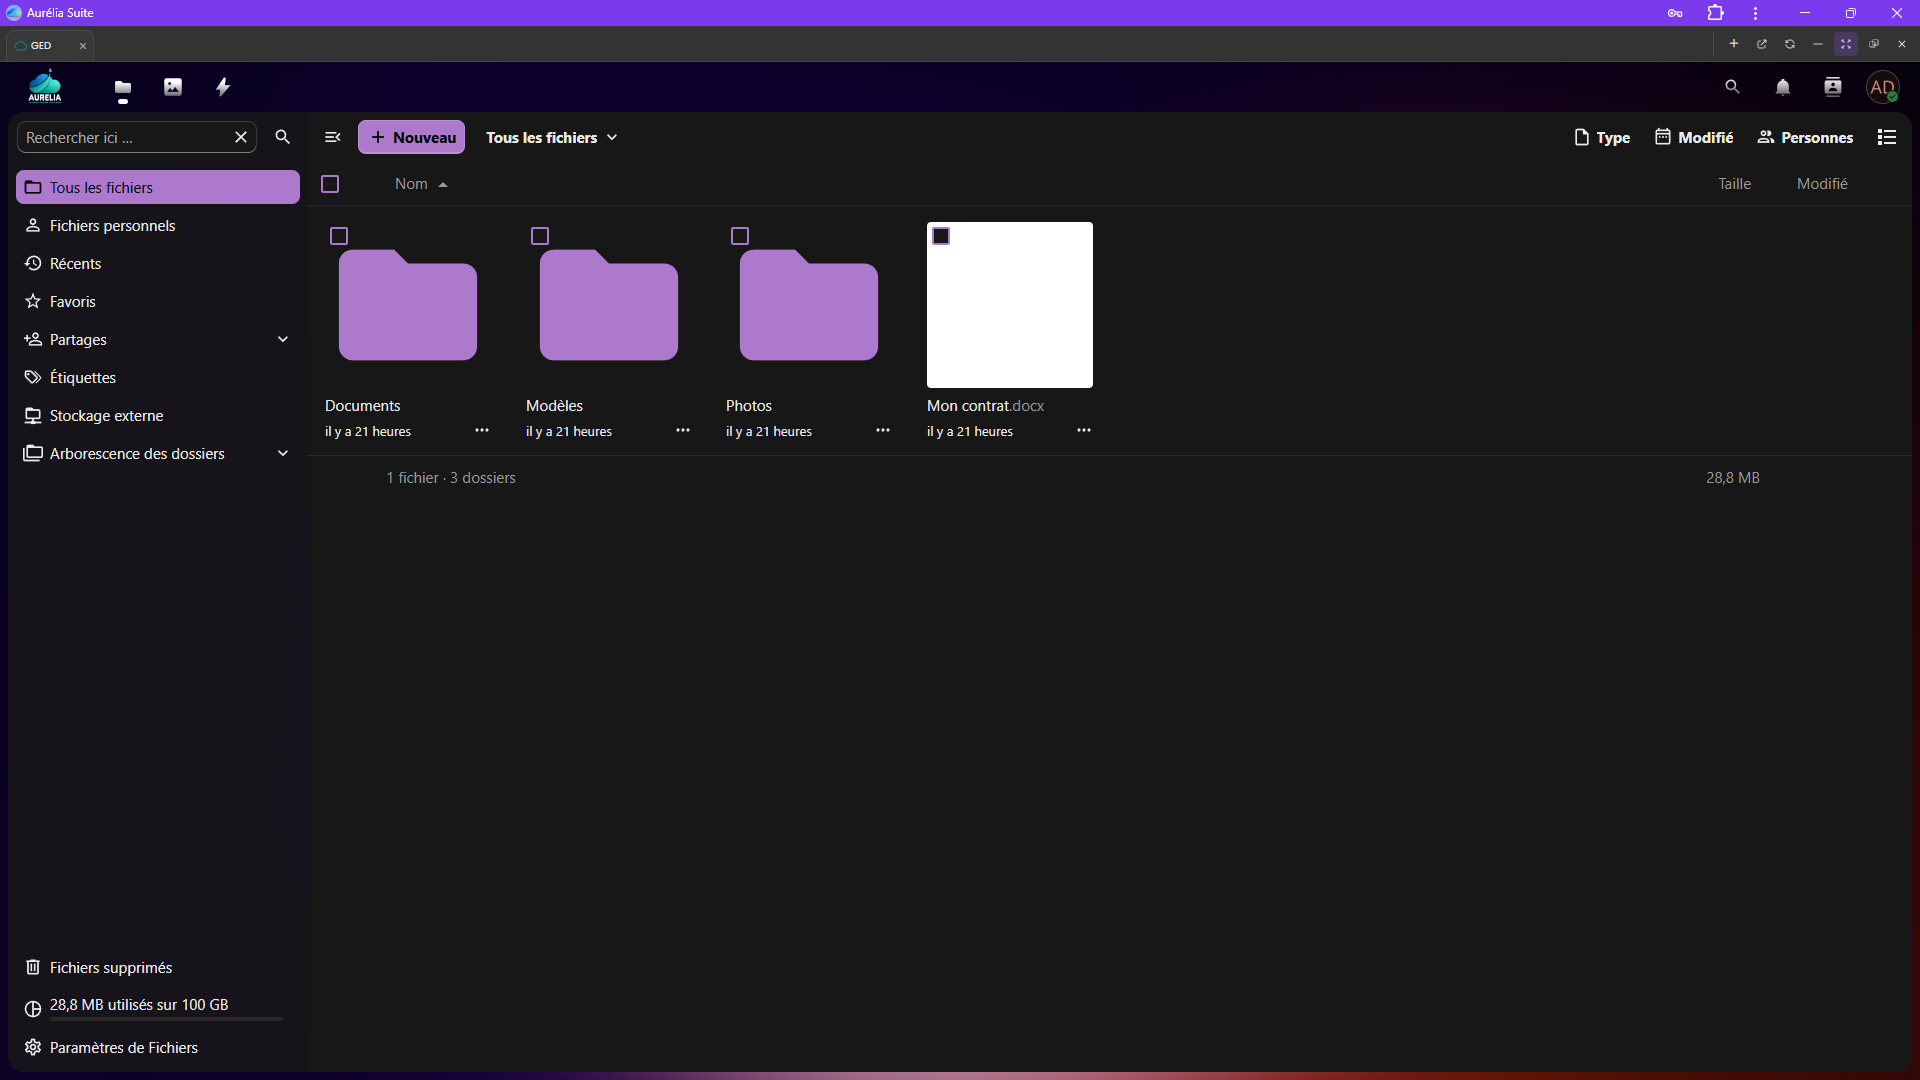Switch to list view icon
Image resolution: width=1920 pixels, height=1080 pixels.
coord(1886,137)
